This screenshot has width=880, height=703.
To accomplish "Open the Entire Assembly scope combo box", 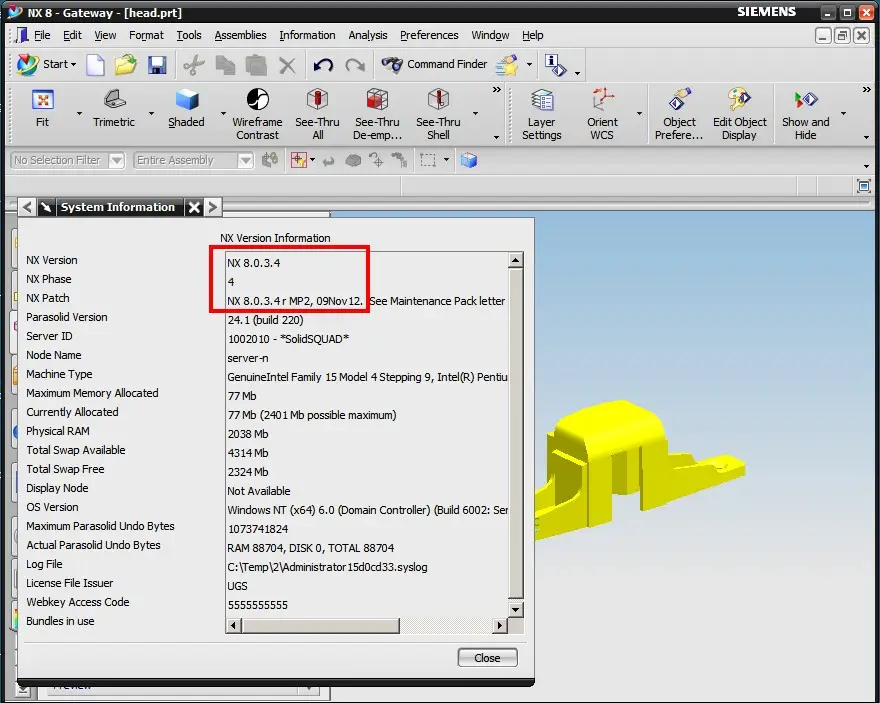I will (x=194, y=160).
